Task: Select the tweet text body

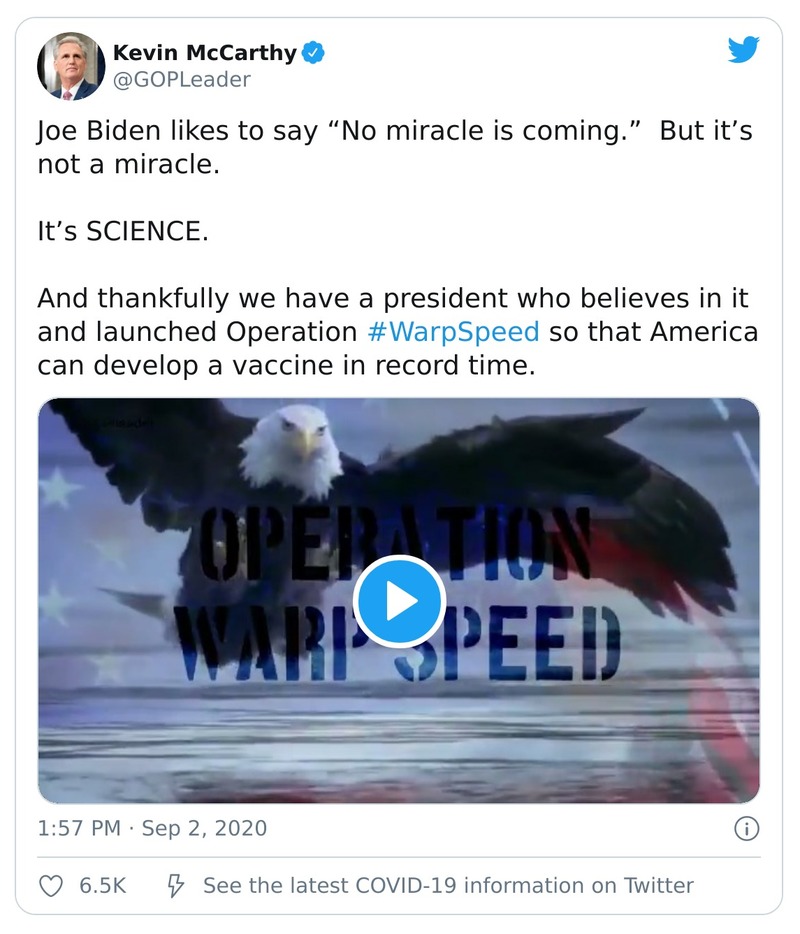Action: (x=400, y=250)
